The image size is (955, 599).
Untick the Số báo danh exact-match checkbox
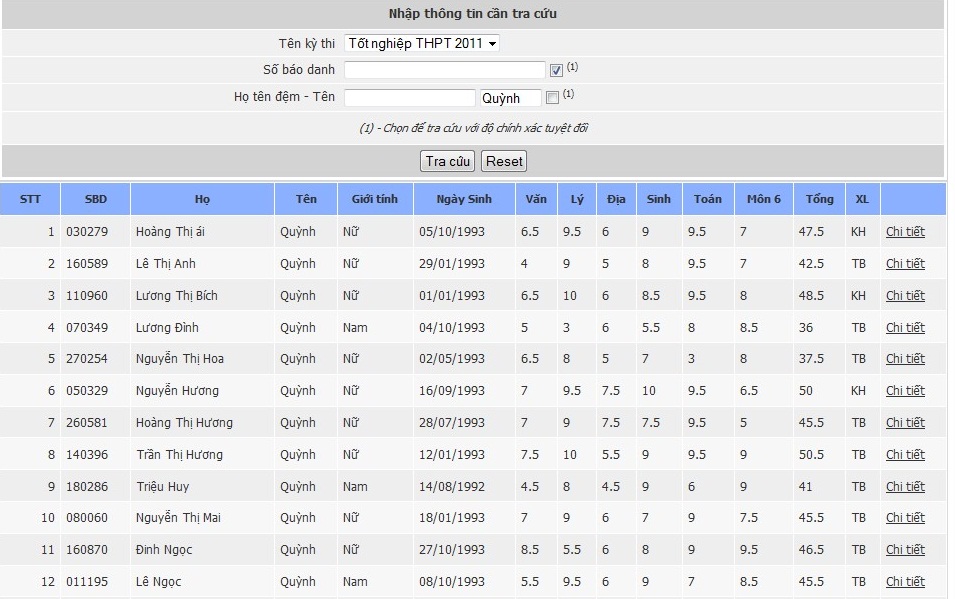[x=556, y=71]
